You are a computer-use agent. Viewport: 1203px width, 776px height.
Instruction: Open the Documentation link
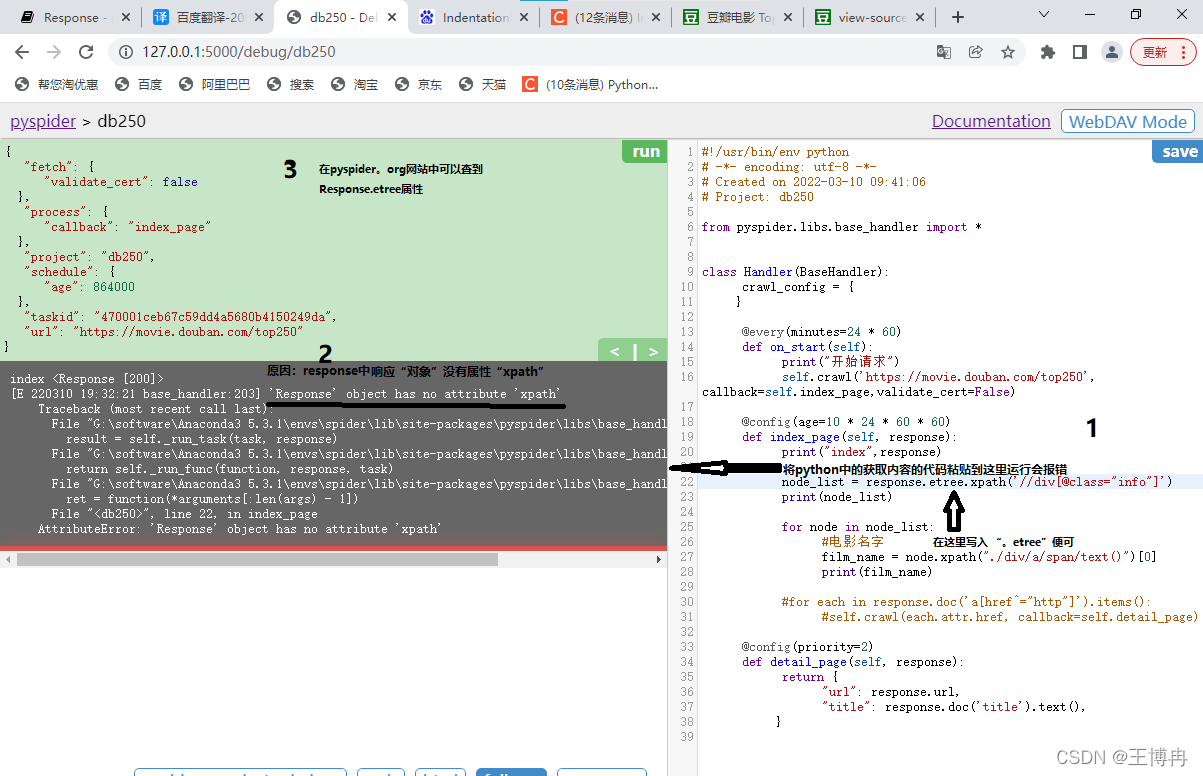[x=991, y=121]
